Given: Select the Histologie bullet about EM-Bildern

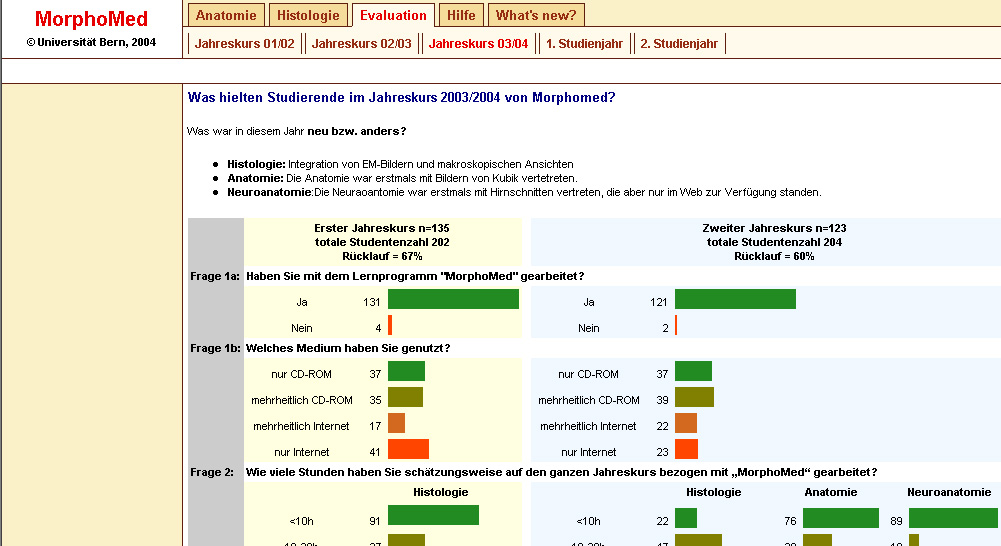Looking at the screenshot, I should coord(400,164).
